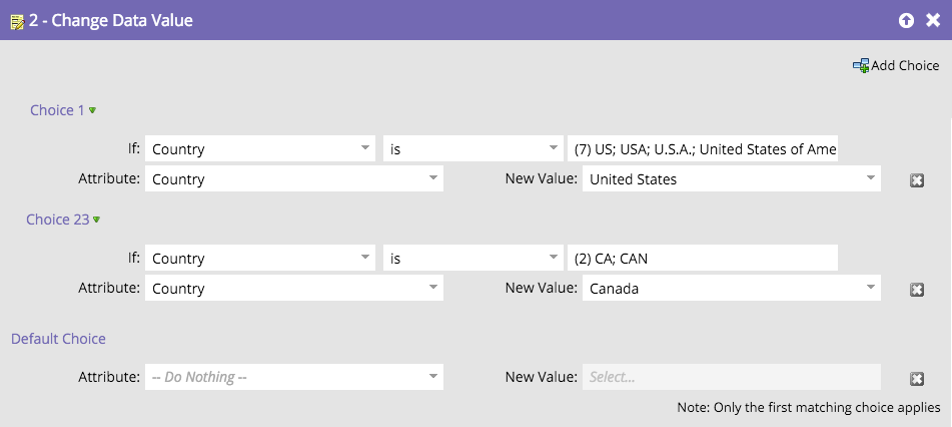Remove Choice 1 with its delete icon
952x427 pixels.
click(916, 180)
